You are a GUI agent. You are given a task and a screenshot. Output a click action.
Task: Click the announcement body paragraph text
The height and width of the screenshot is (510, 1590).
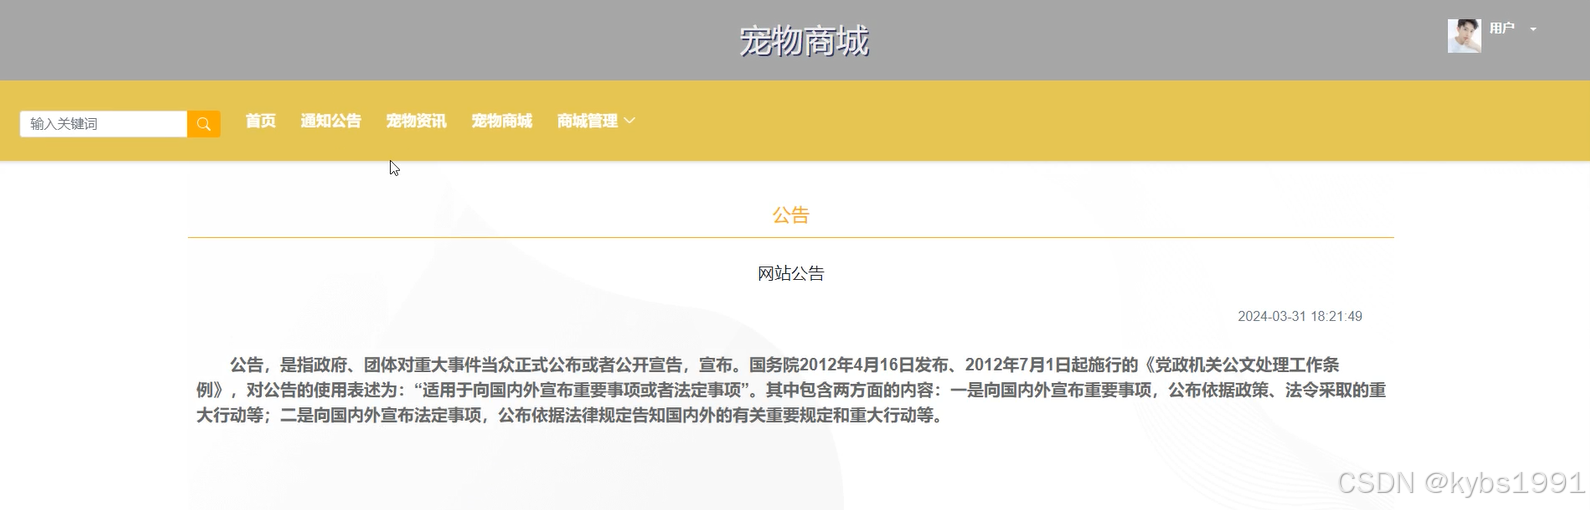[x=791, y=390]
